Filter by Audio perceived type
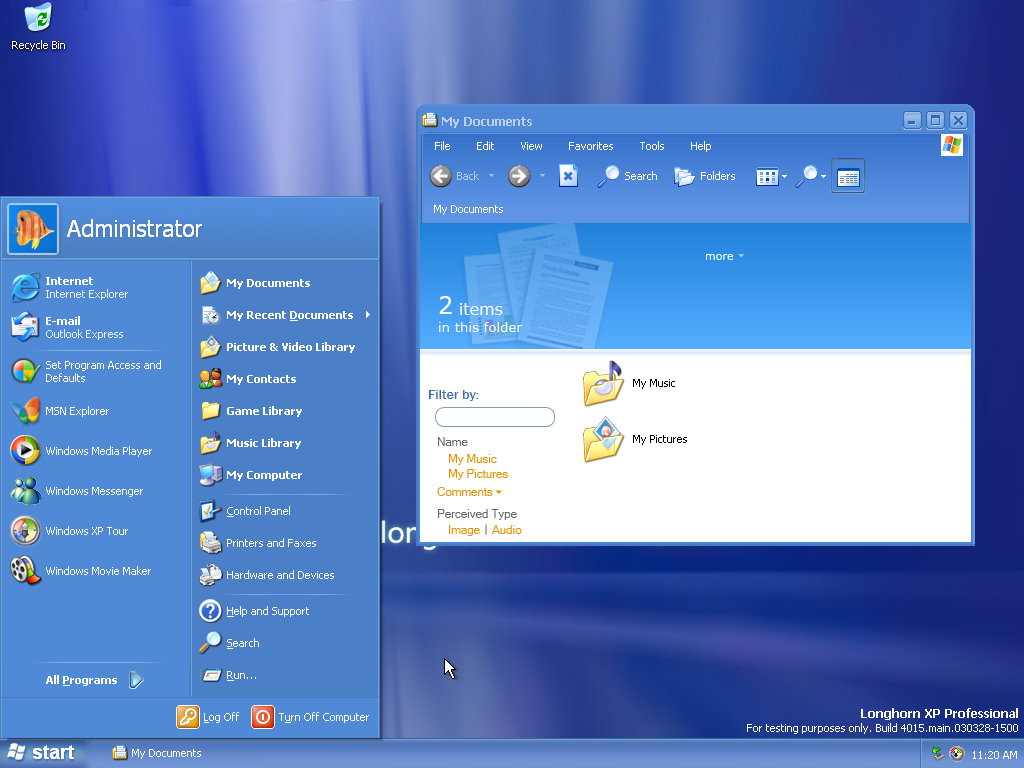 pos(506,530)
